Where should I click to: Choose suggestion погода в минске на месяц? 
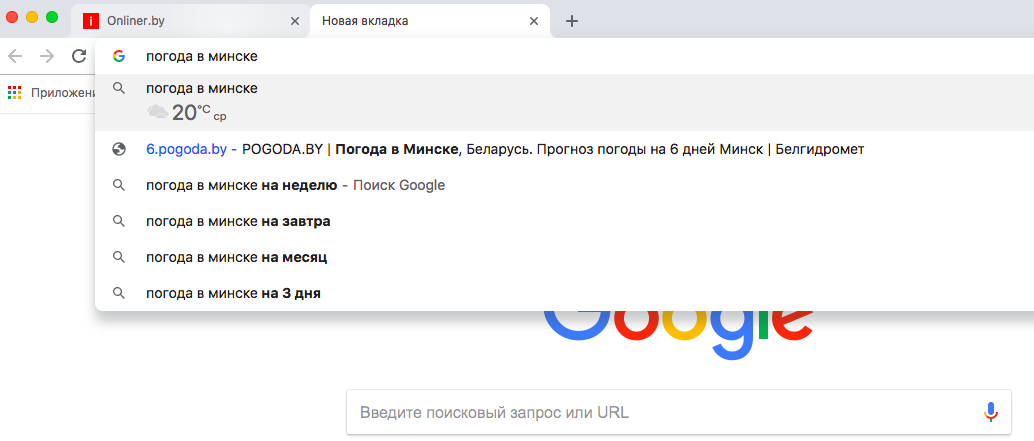pos(564,257)
